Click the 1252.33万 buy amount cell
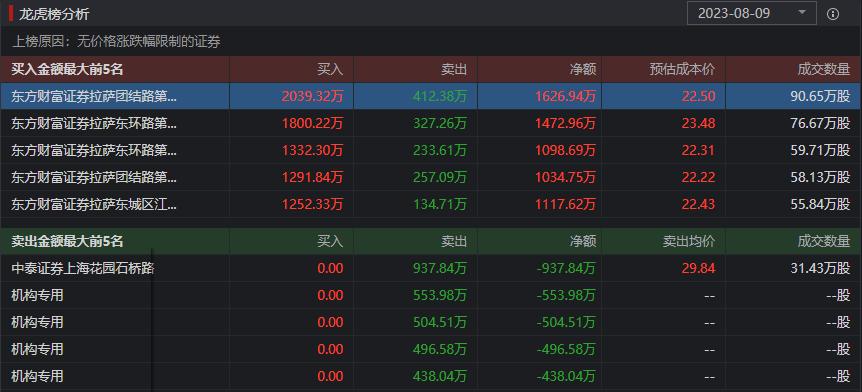This screenshot has width=862, height=392. pyautogui.click(x=312, y=205)
